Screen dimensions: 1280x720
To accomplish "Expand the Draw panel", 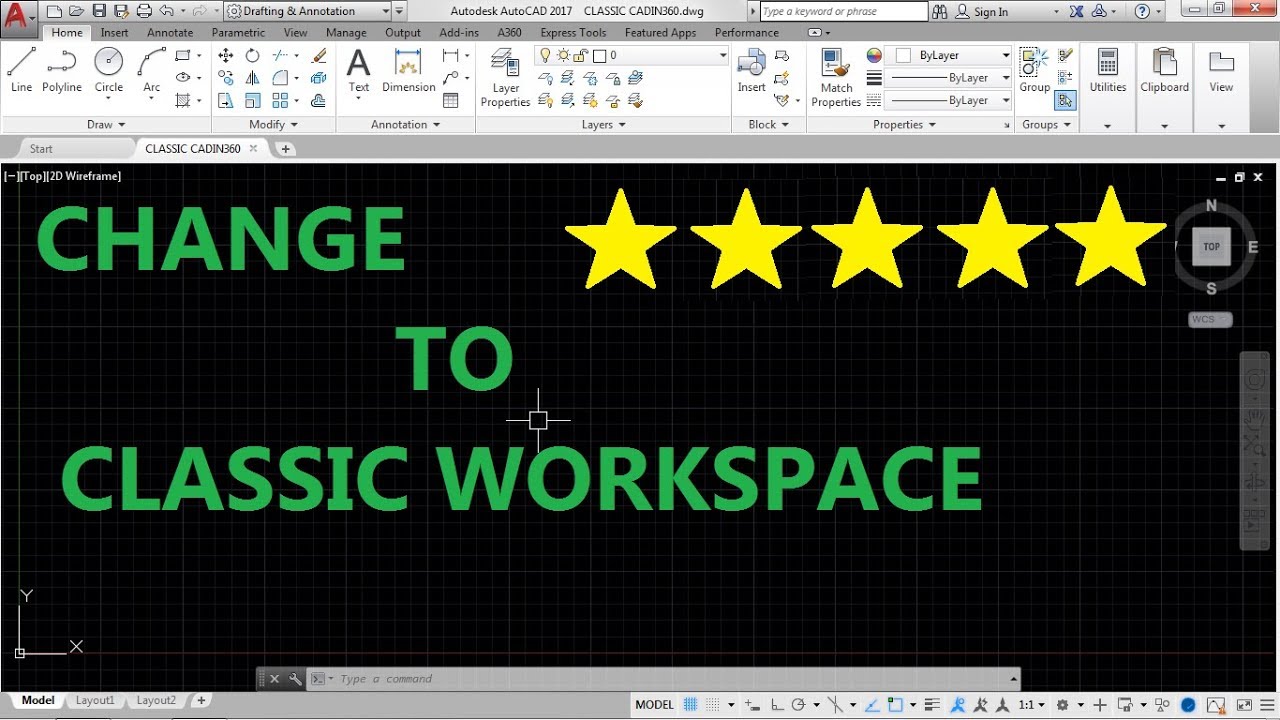I will tap(106, 125).
